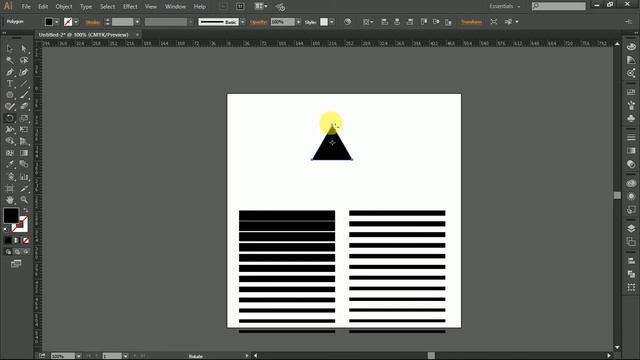The image size is (640, 360).
Task: Select the Zoom tool
Action: (24, 200)
